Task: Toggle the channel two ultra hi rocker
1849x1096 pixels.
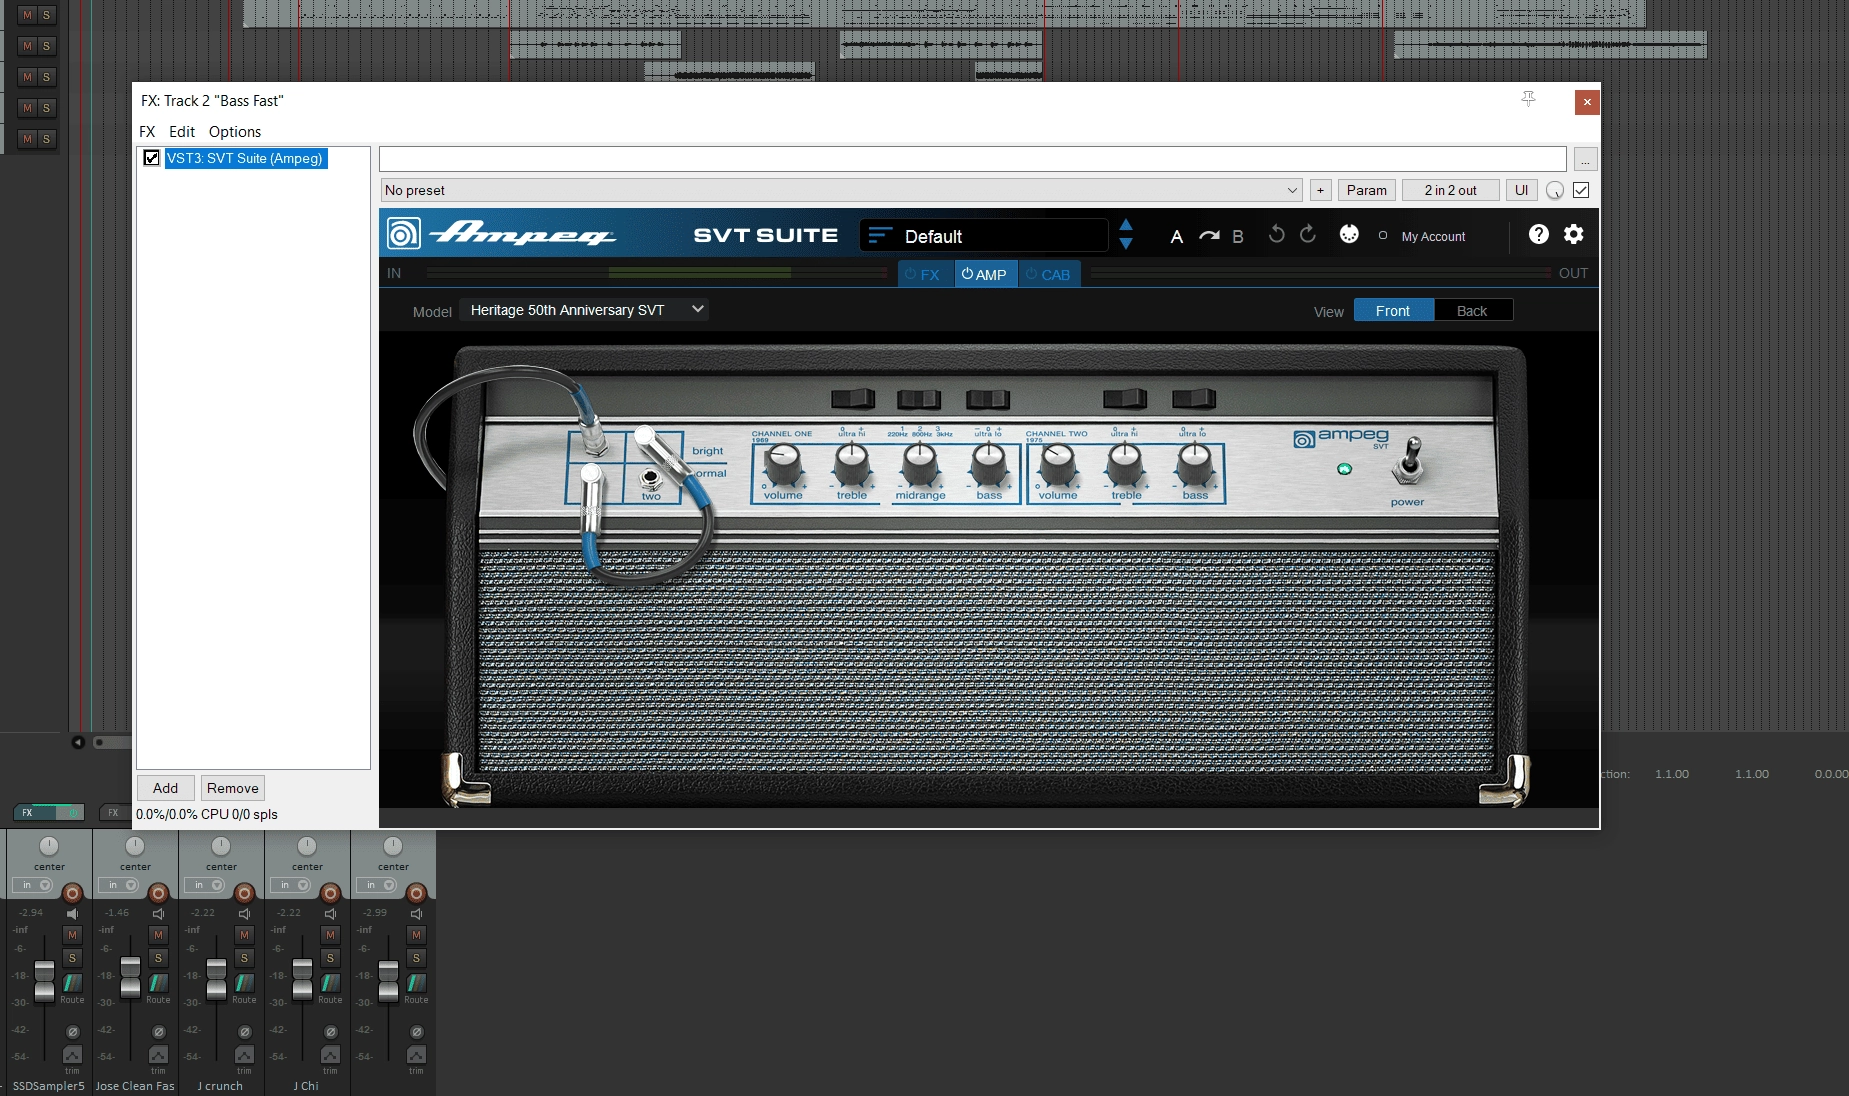Action: pyautogui.click(x=1125, y=399)
